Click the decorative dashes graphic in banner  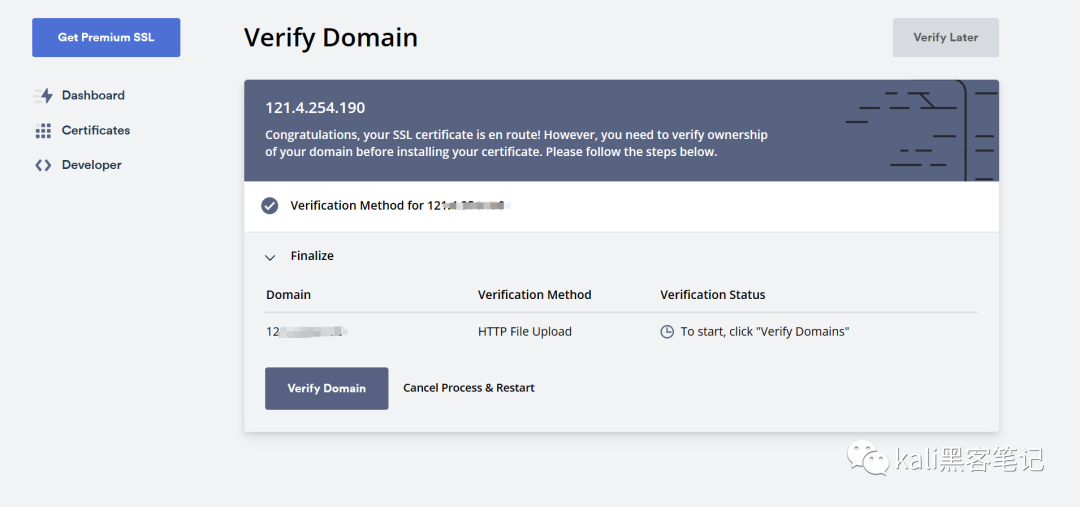(x=921, y=130)
